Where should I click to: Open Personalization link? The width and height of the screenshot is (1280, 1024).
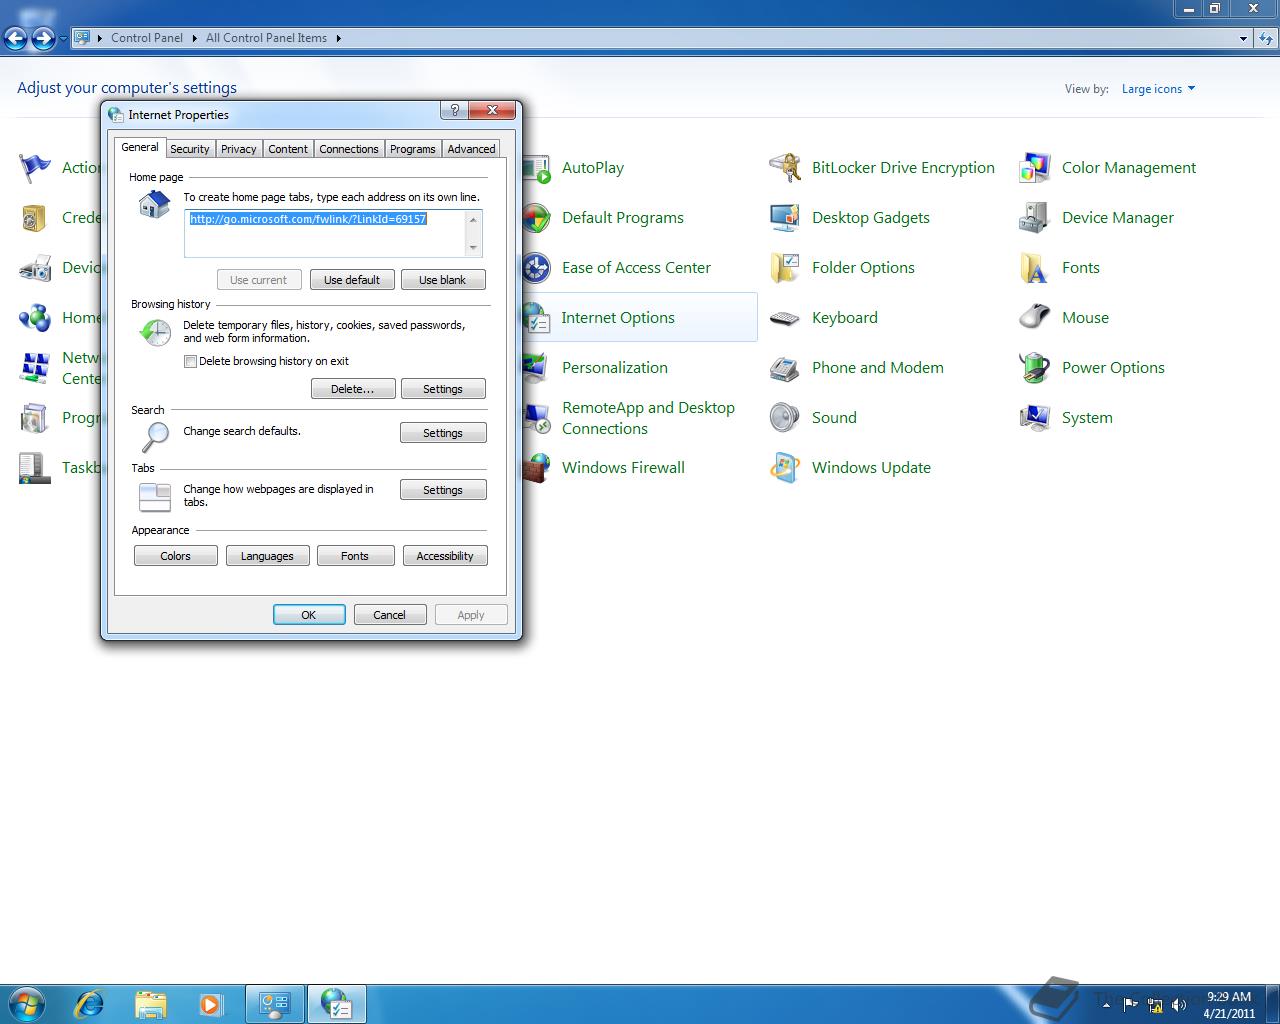click(615, 368)
